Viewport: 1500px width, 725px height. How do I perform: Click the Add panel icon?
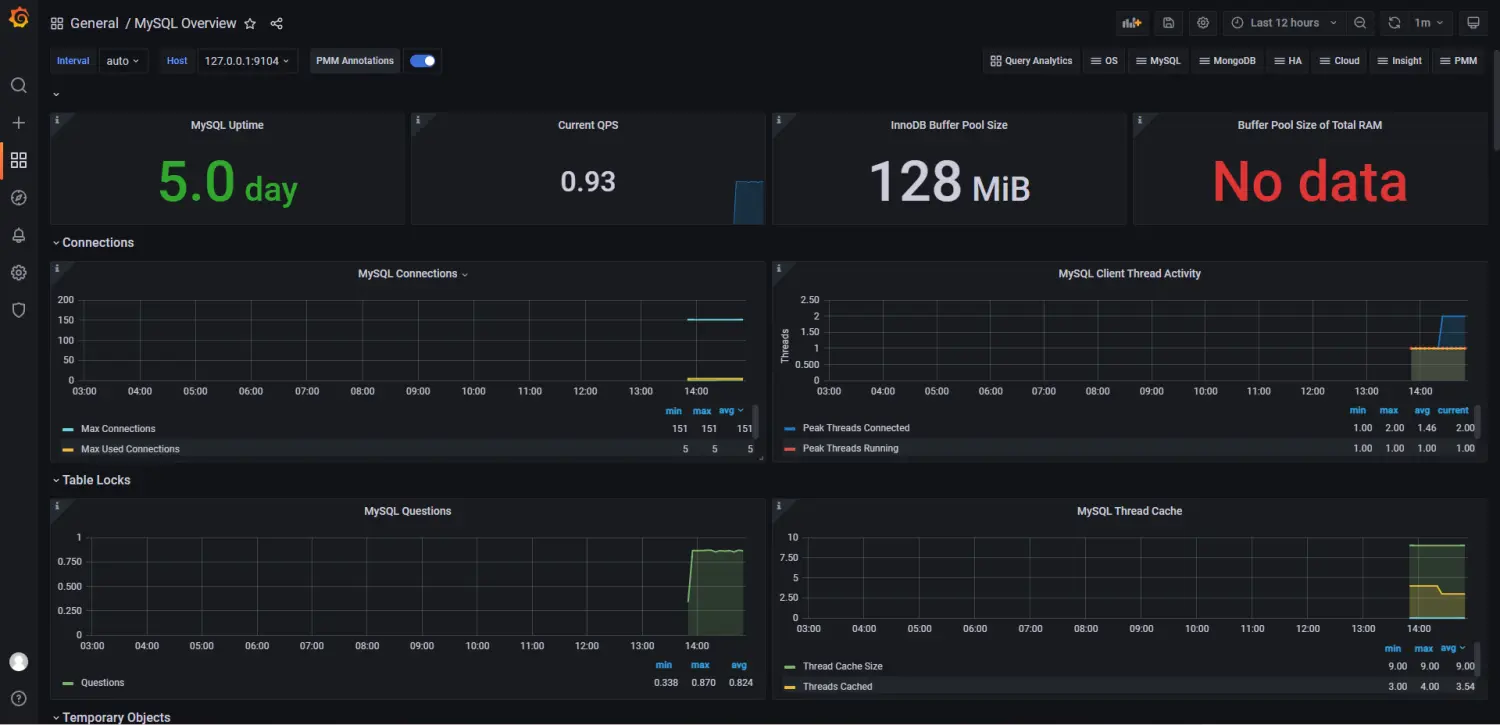click(1131, 23)
